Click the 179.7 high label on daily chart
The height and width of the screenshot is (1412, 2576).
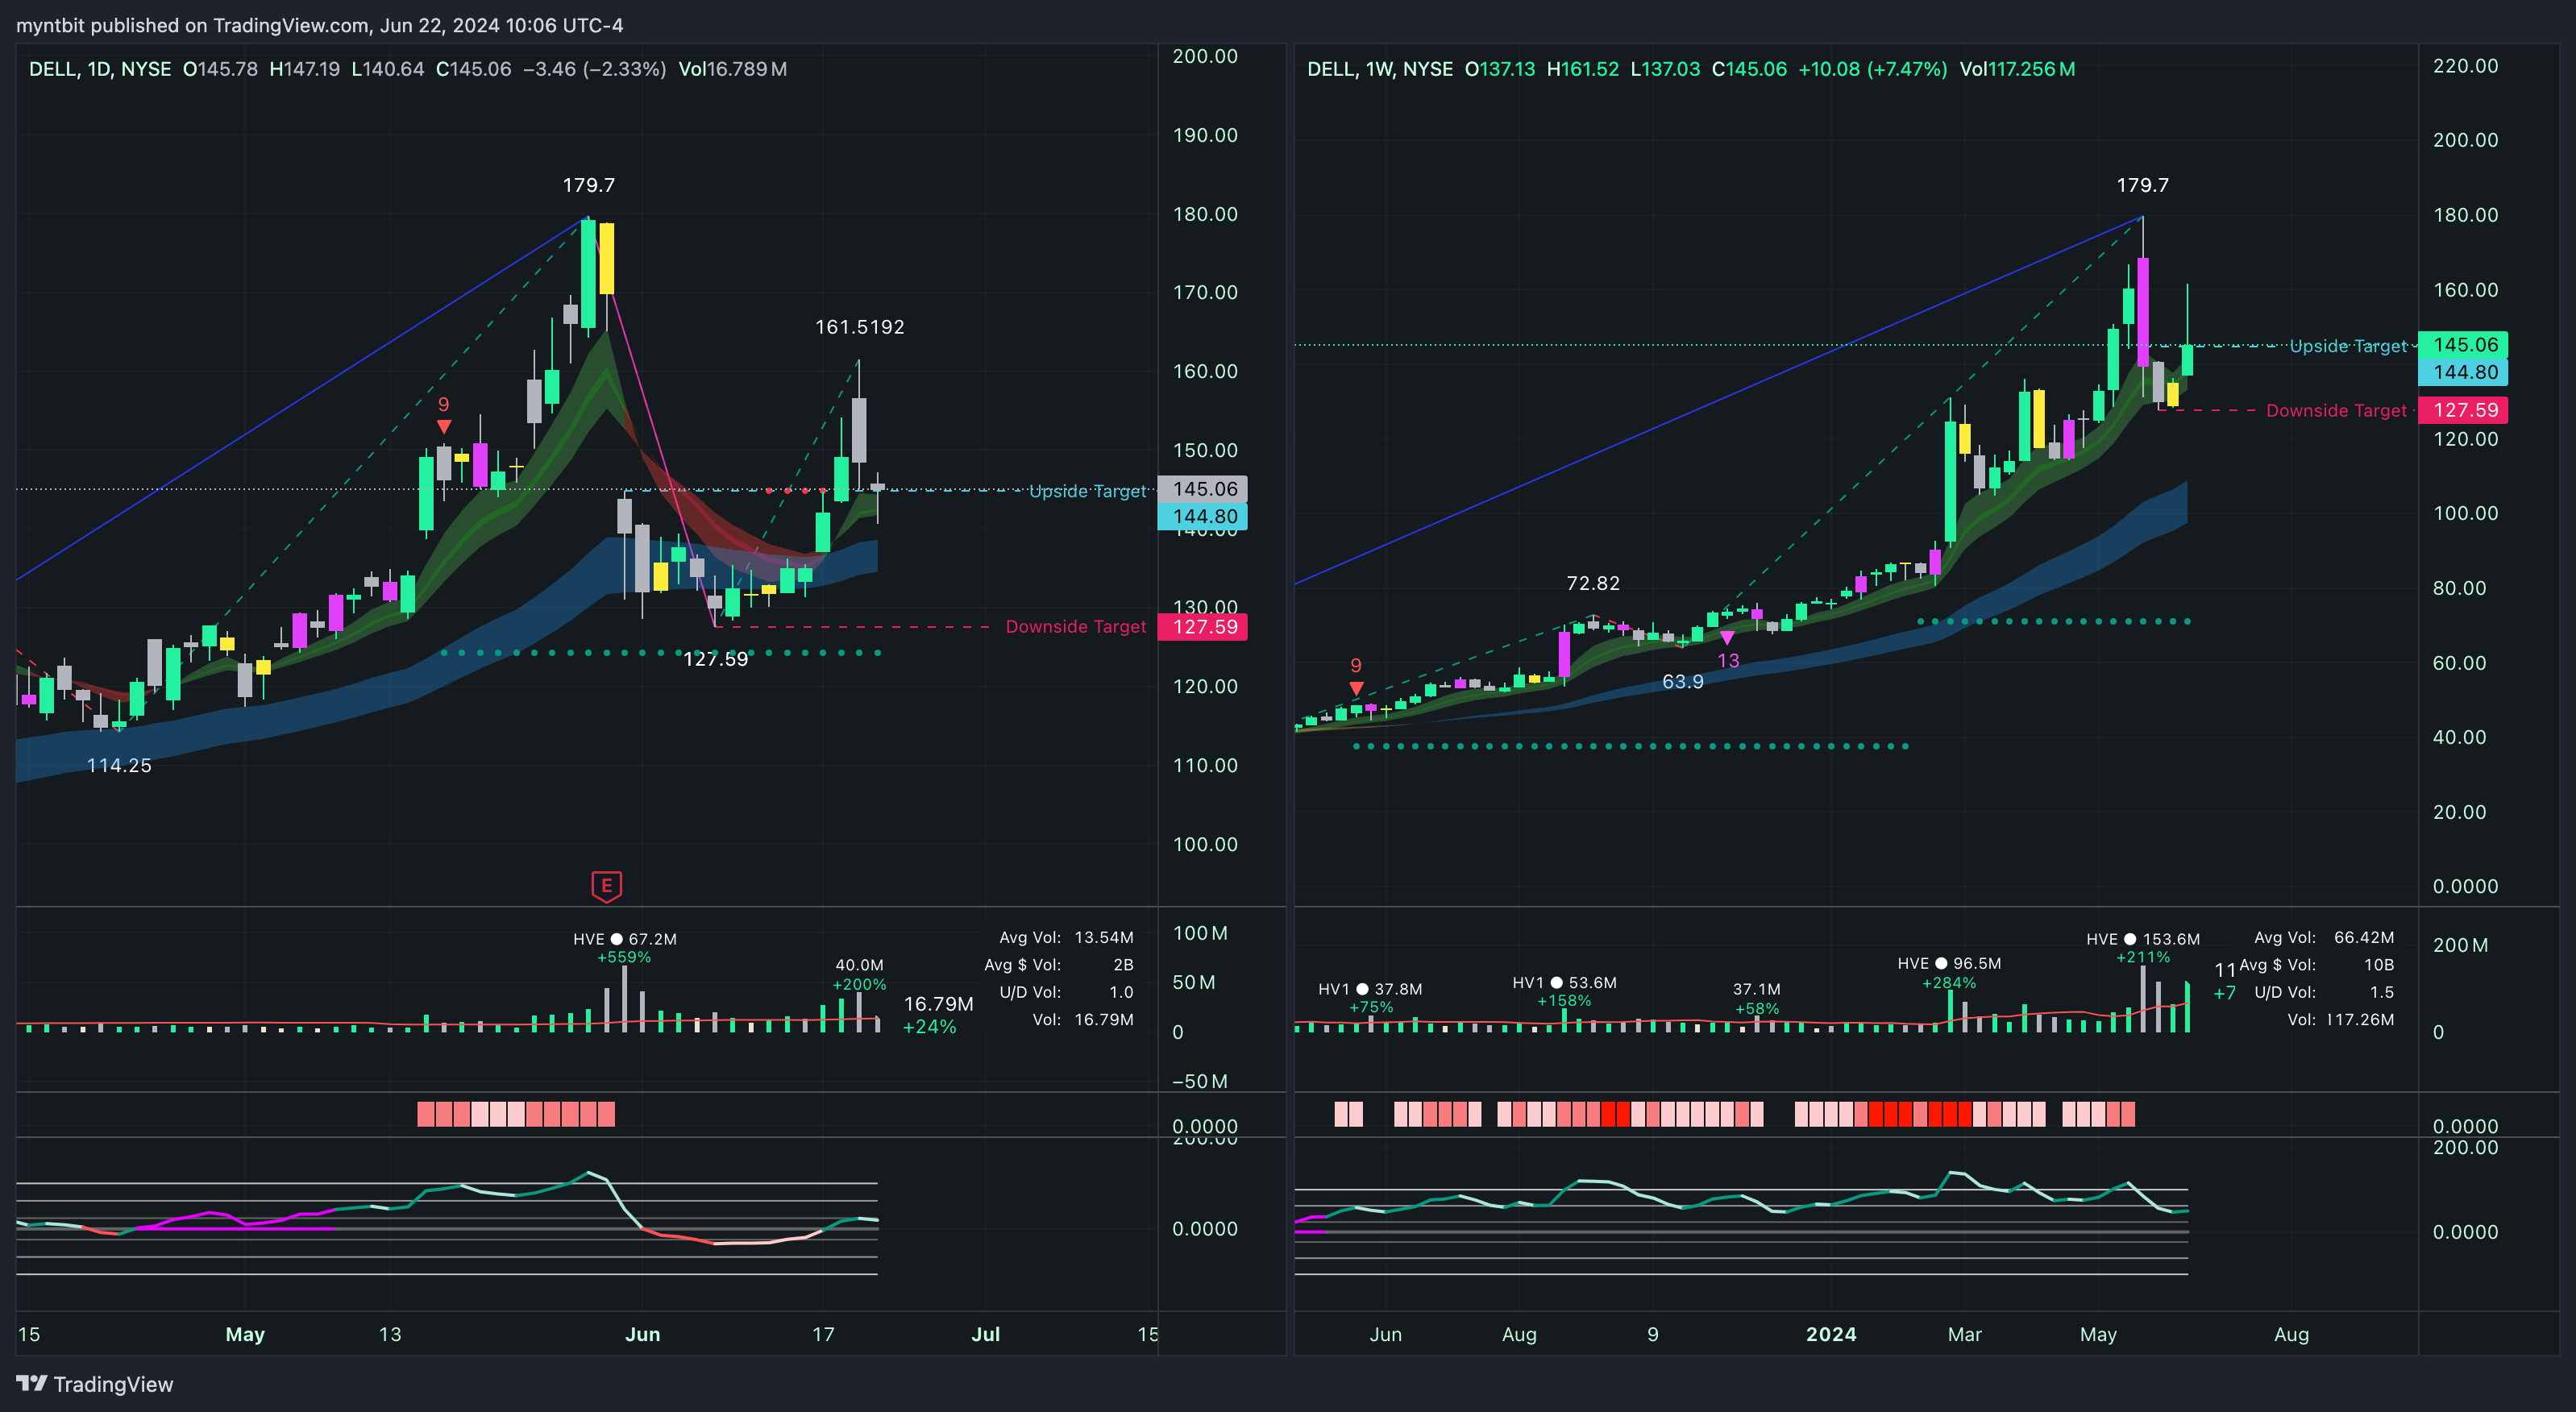click(589, 185)
